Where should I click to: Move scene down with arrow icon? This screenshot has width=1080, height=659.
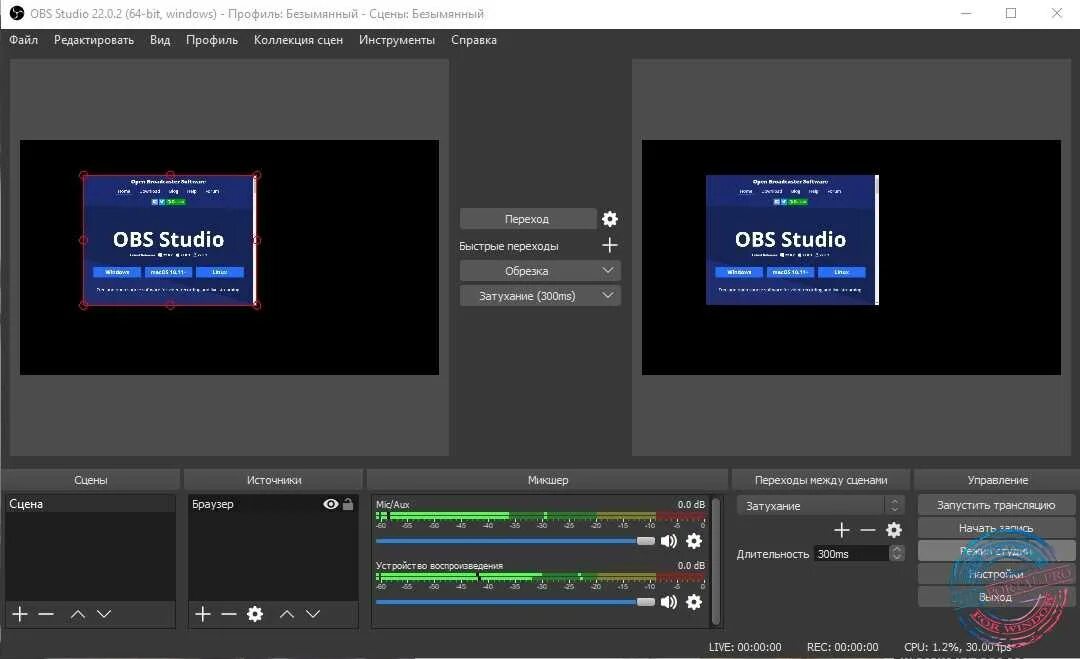point(104,614)
